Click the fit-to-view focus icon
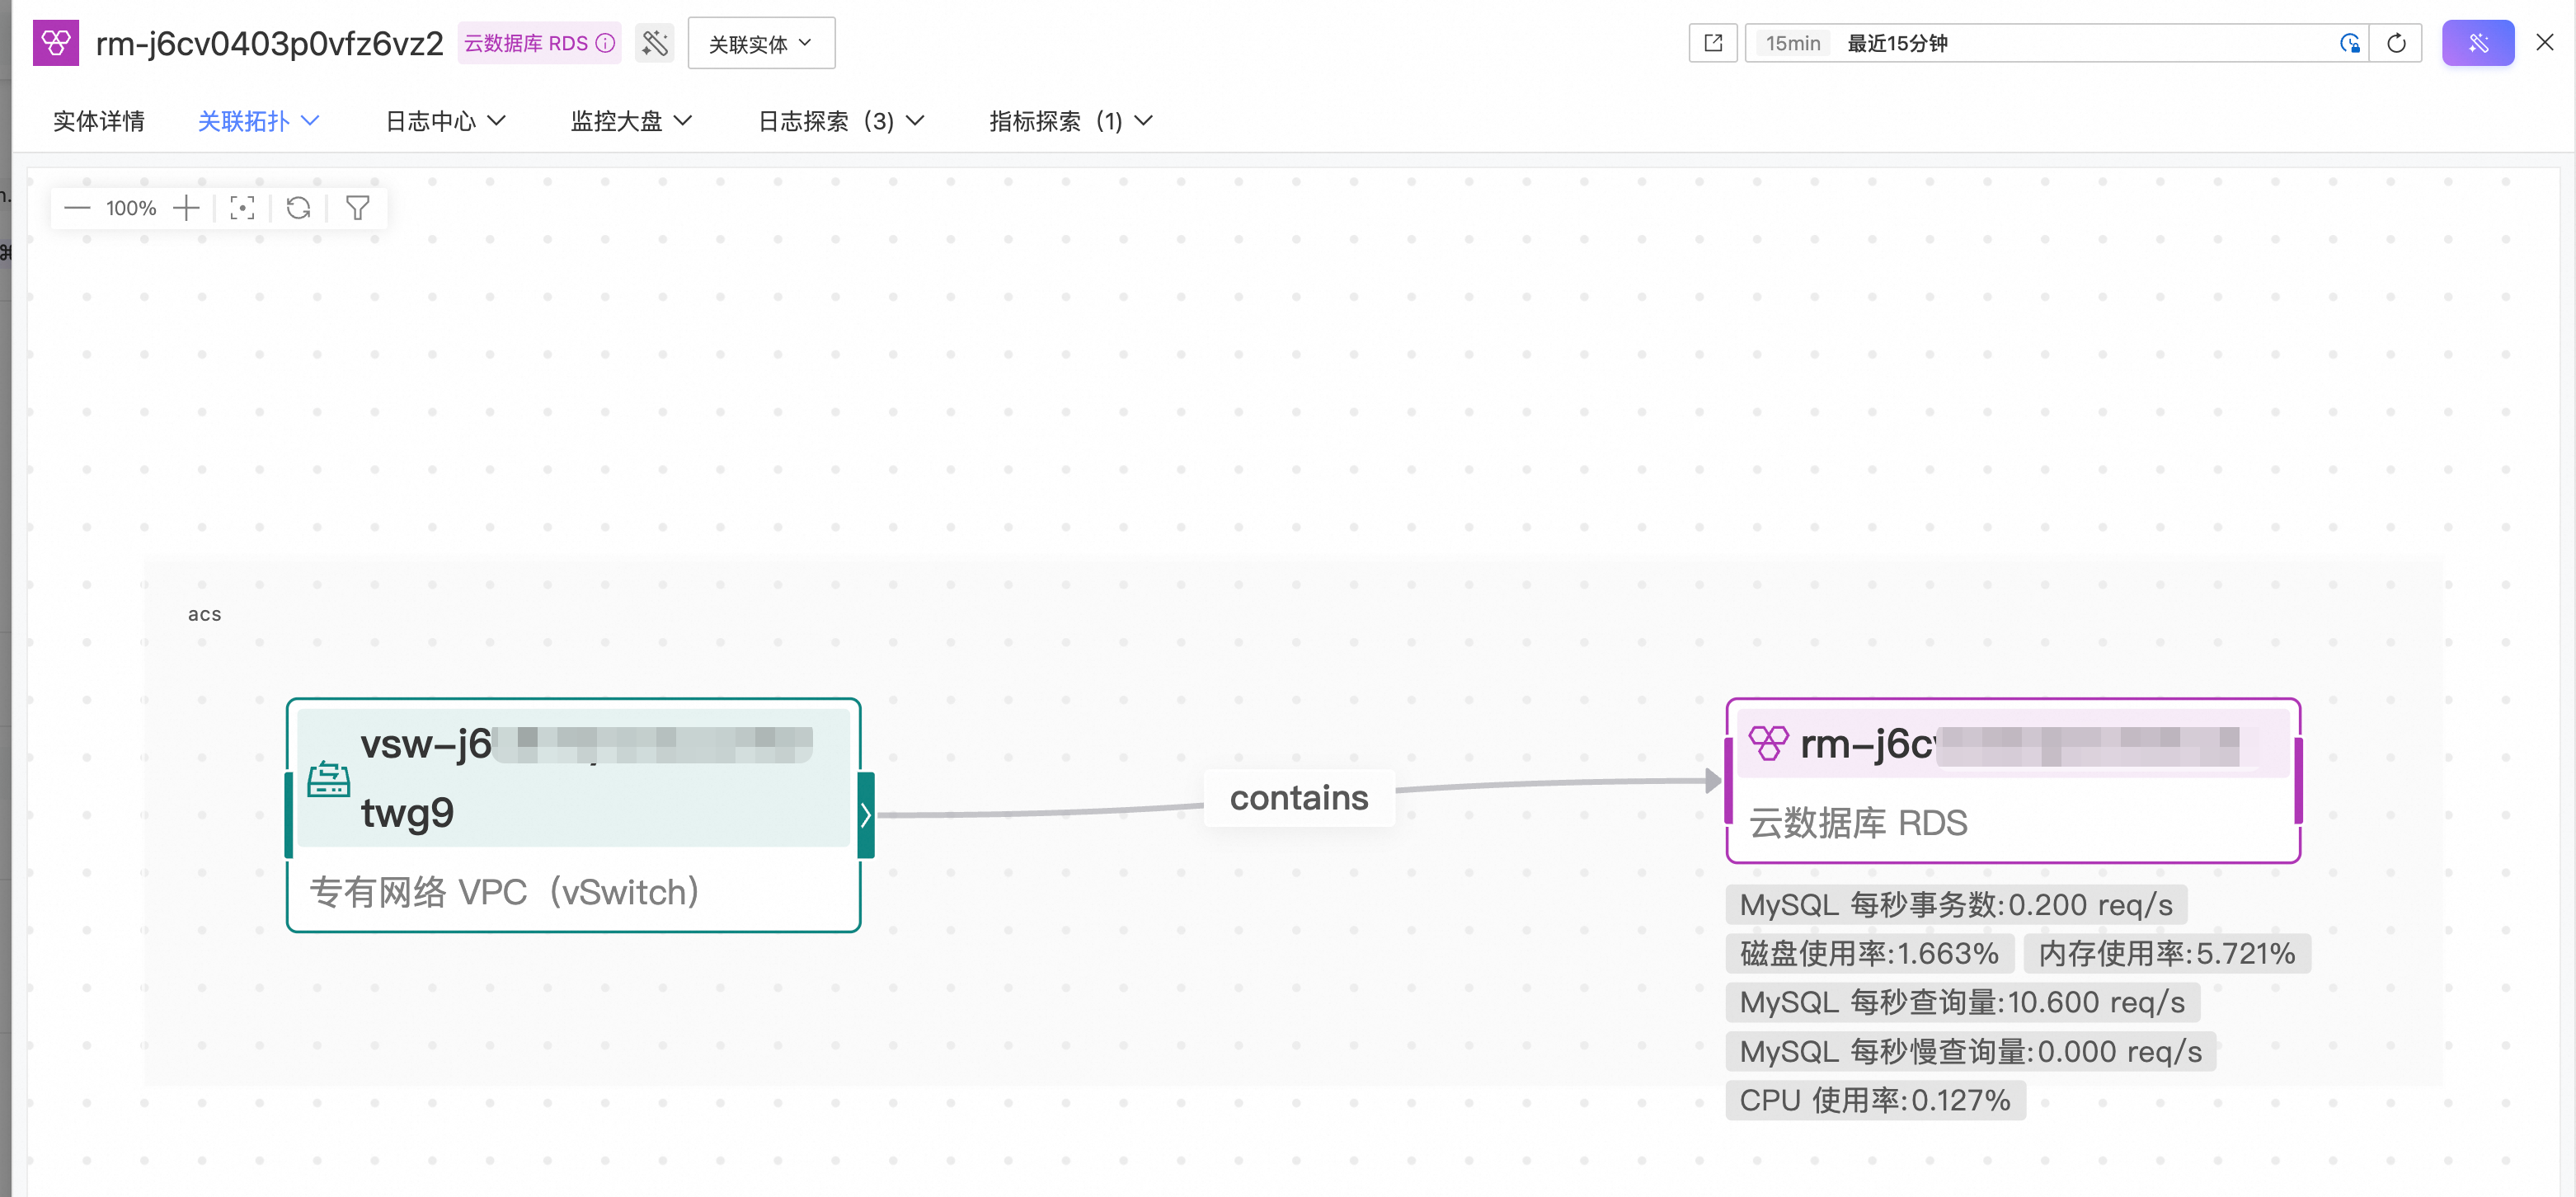Image resolution: width=2576 pixels, height=1197 pixels. pos(242,208)
